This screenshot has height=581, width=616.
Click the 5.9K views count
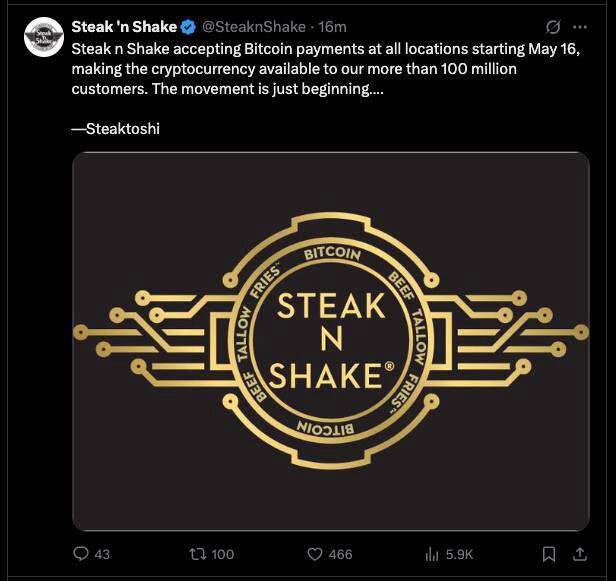[x=459, y=554]
